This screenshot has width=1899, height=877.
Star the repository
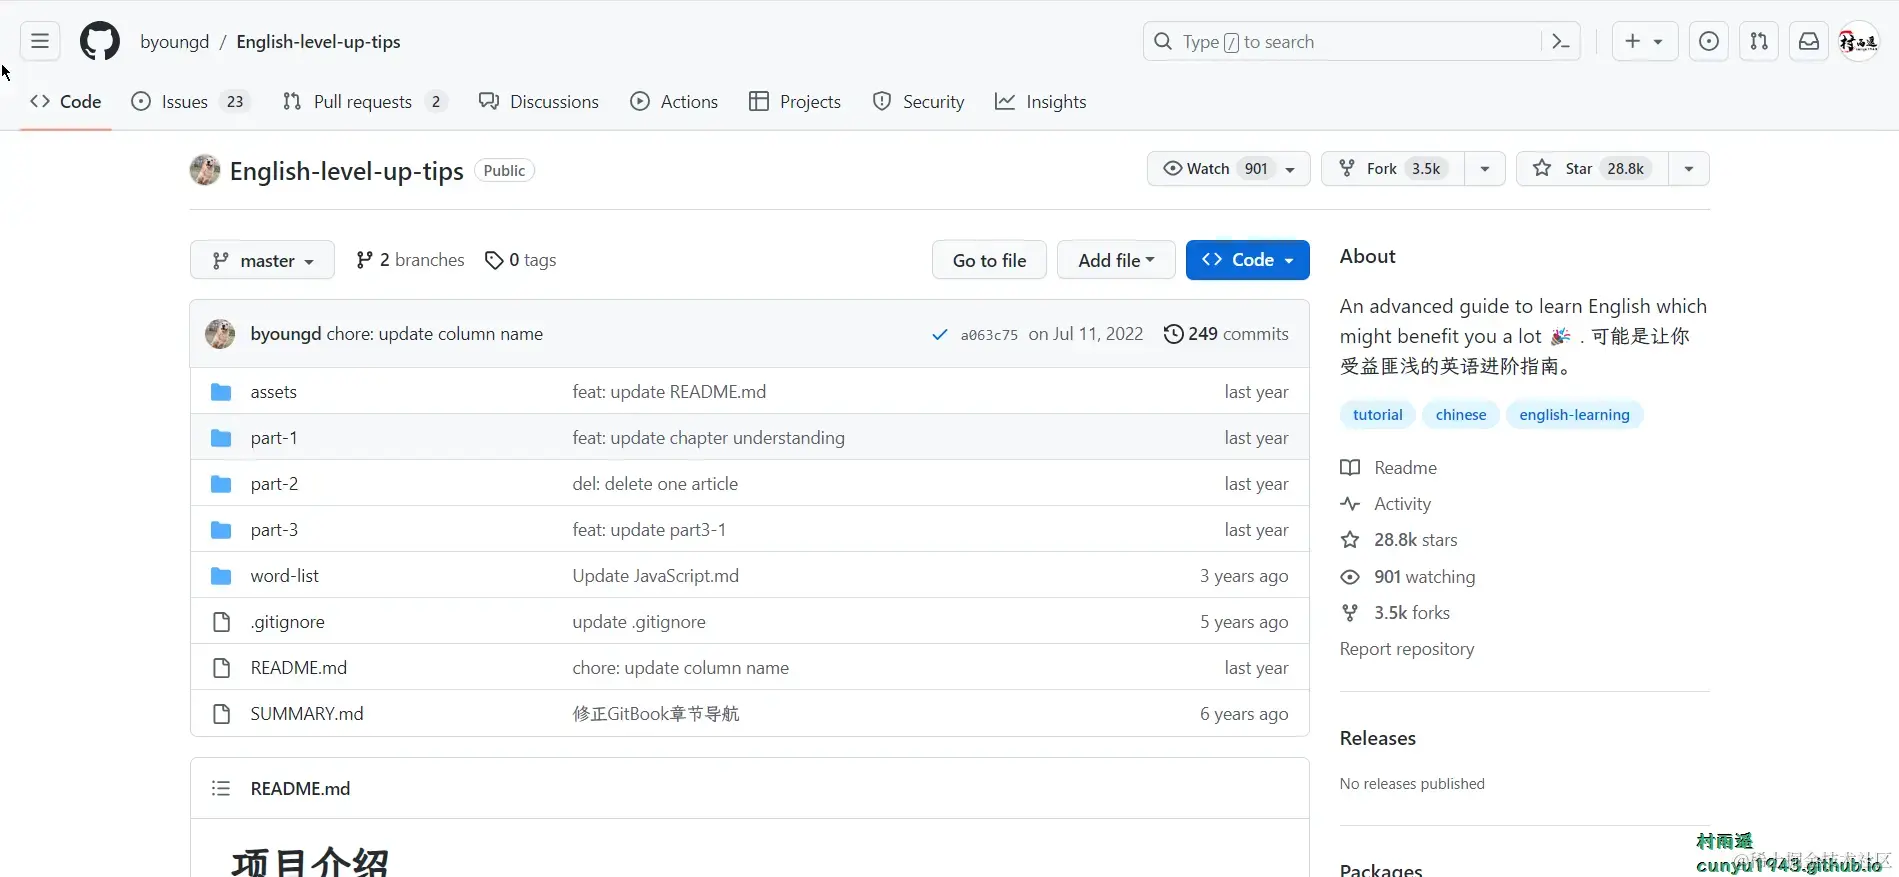(1593, 169)
